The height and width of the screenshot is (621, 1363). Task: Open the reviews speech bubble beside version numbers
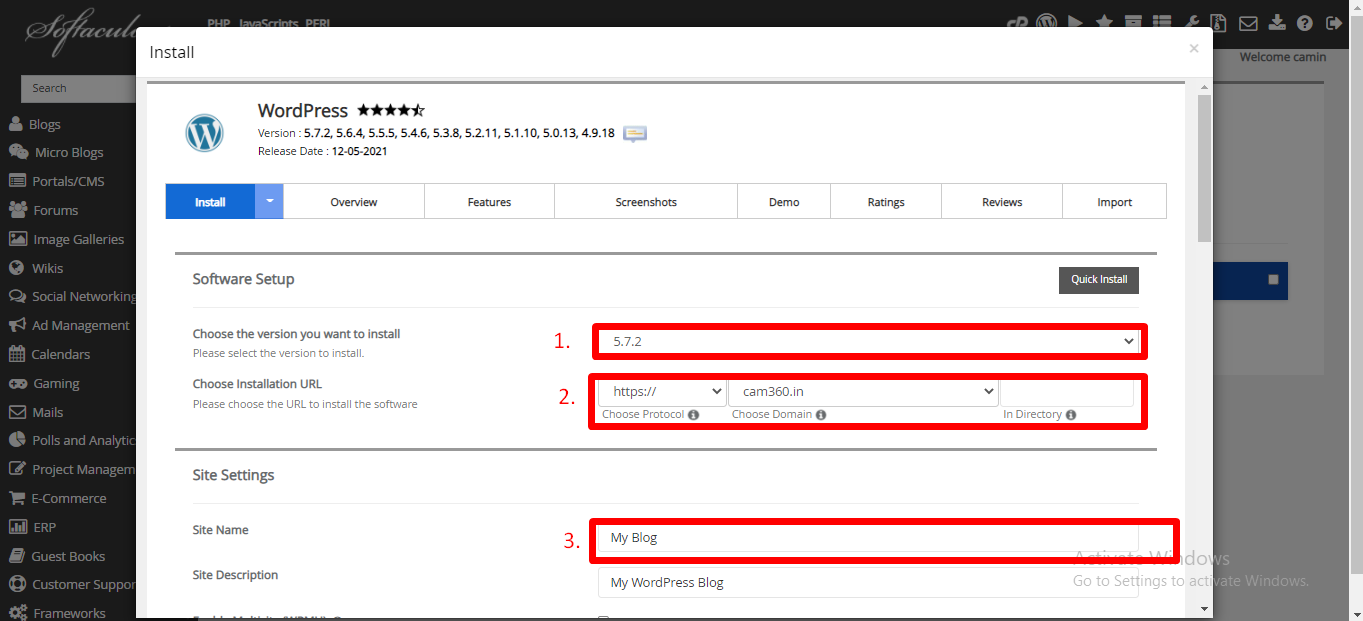point(634,133)
